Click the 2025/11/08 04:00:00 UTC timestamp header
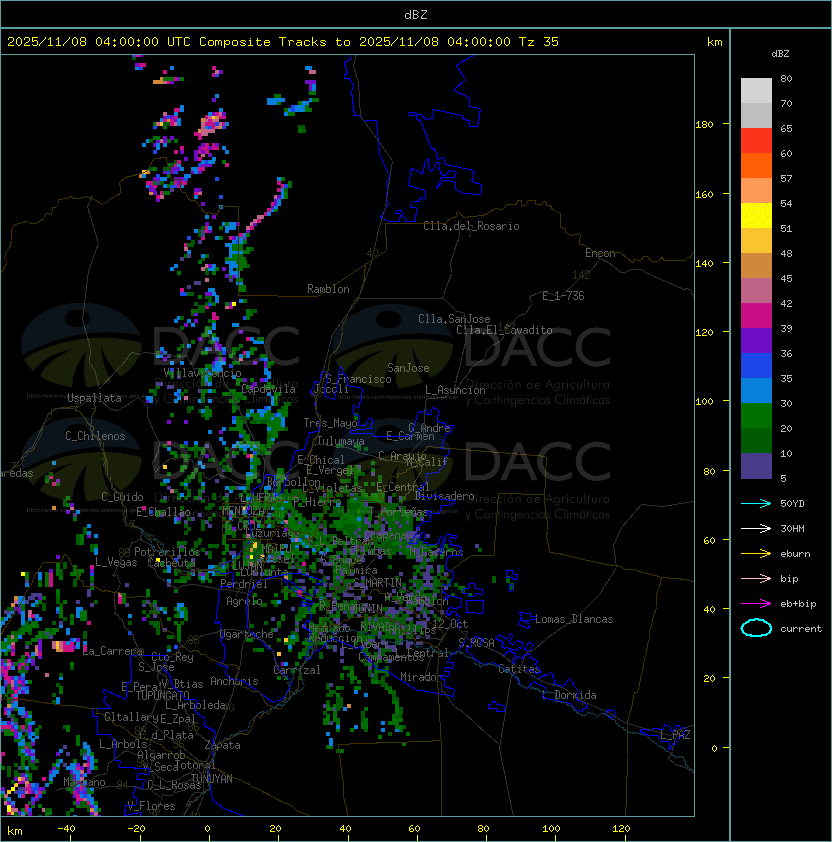The height and width of the screenshot is (842, 832). [x=98, y=42]
